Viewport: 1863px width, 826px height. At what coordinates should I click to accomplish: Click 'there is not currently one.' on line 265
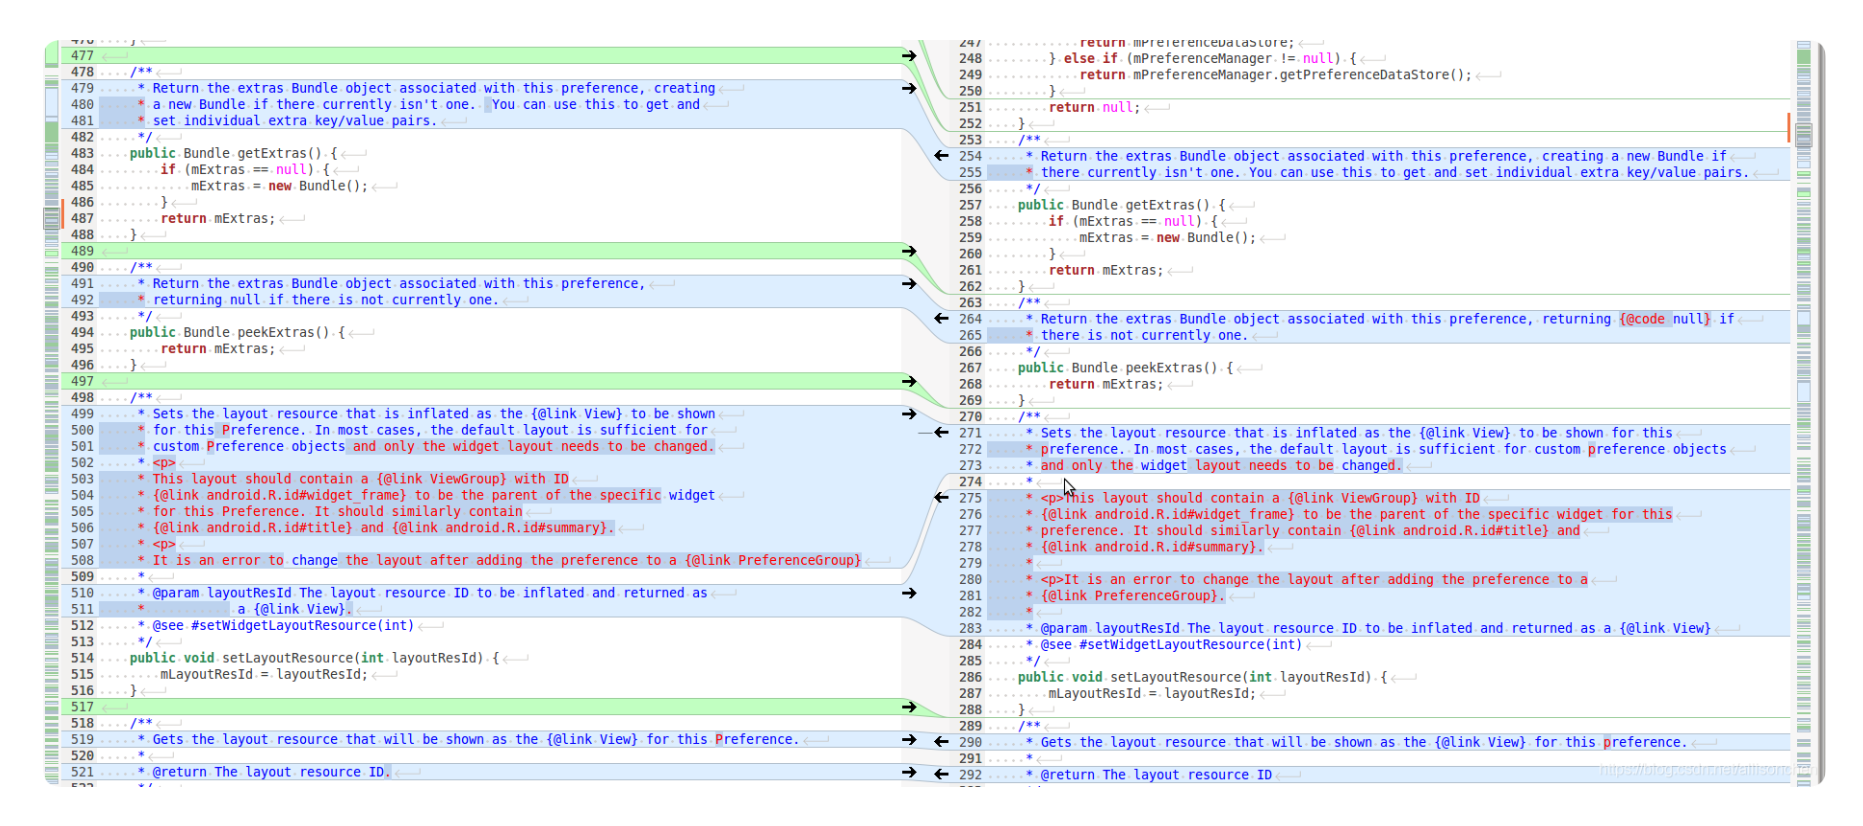pyautogui.click(x=1144, y=336)
